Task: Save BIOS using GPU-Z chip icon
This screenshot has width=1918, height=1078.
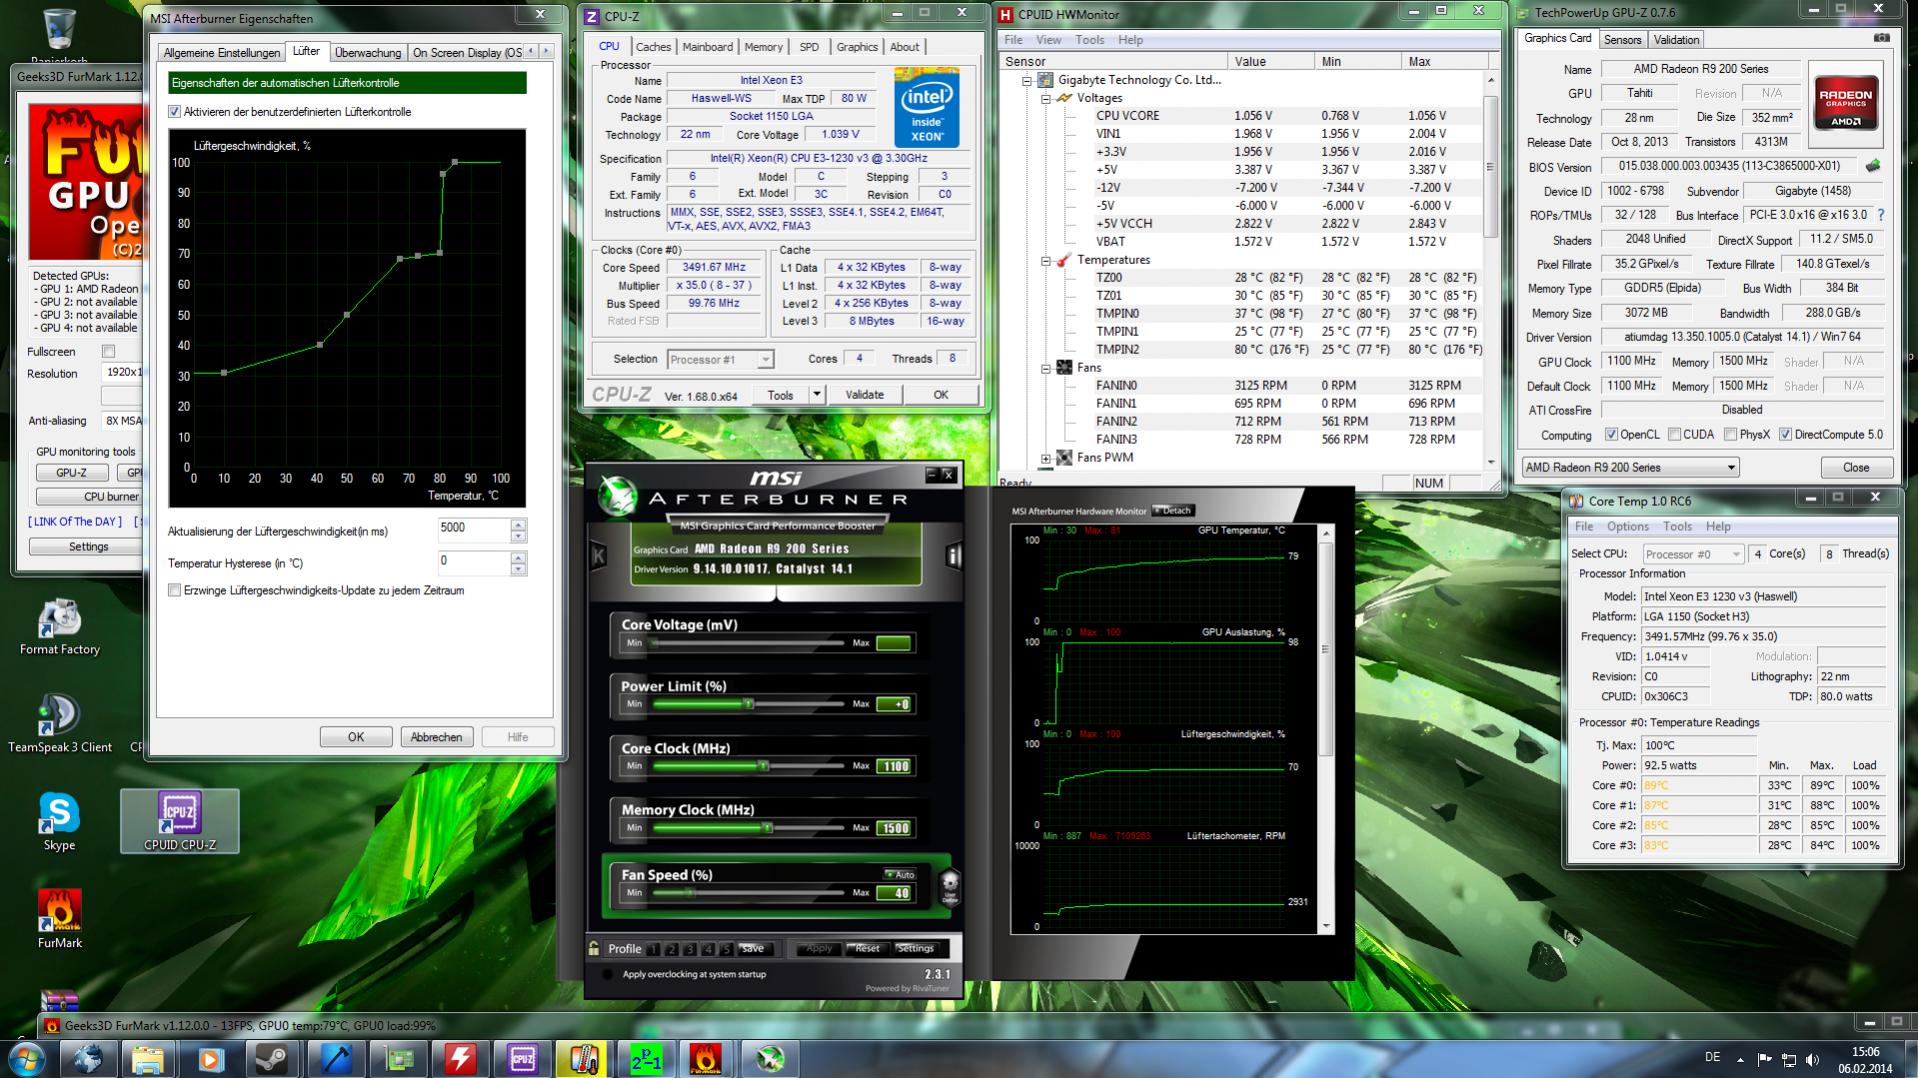Action: pyautogui.click(x=1873, y=166)
